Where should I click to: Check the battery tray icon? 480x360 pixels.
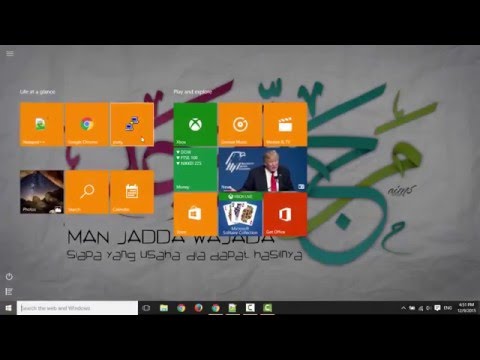[412, 308]
